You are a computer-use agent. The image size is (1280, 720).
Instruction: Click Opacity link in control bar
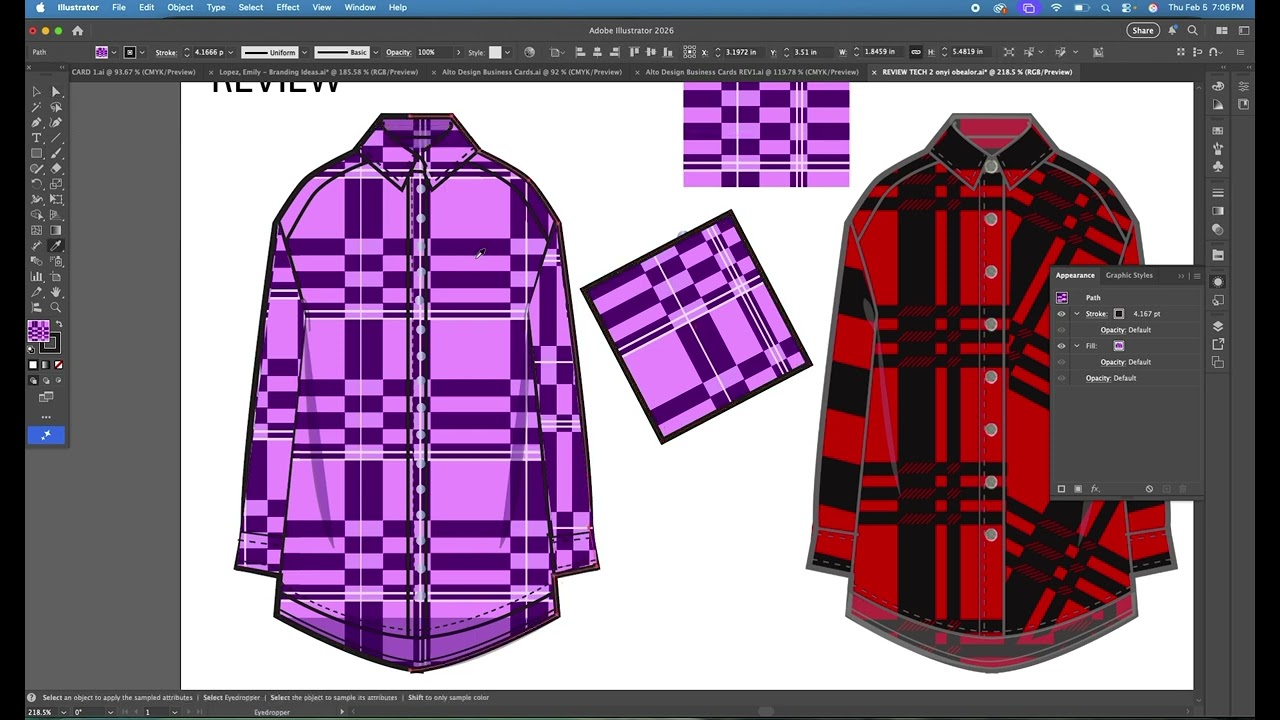tap(398, 52)
